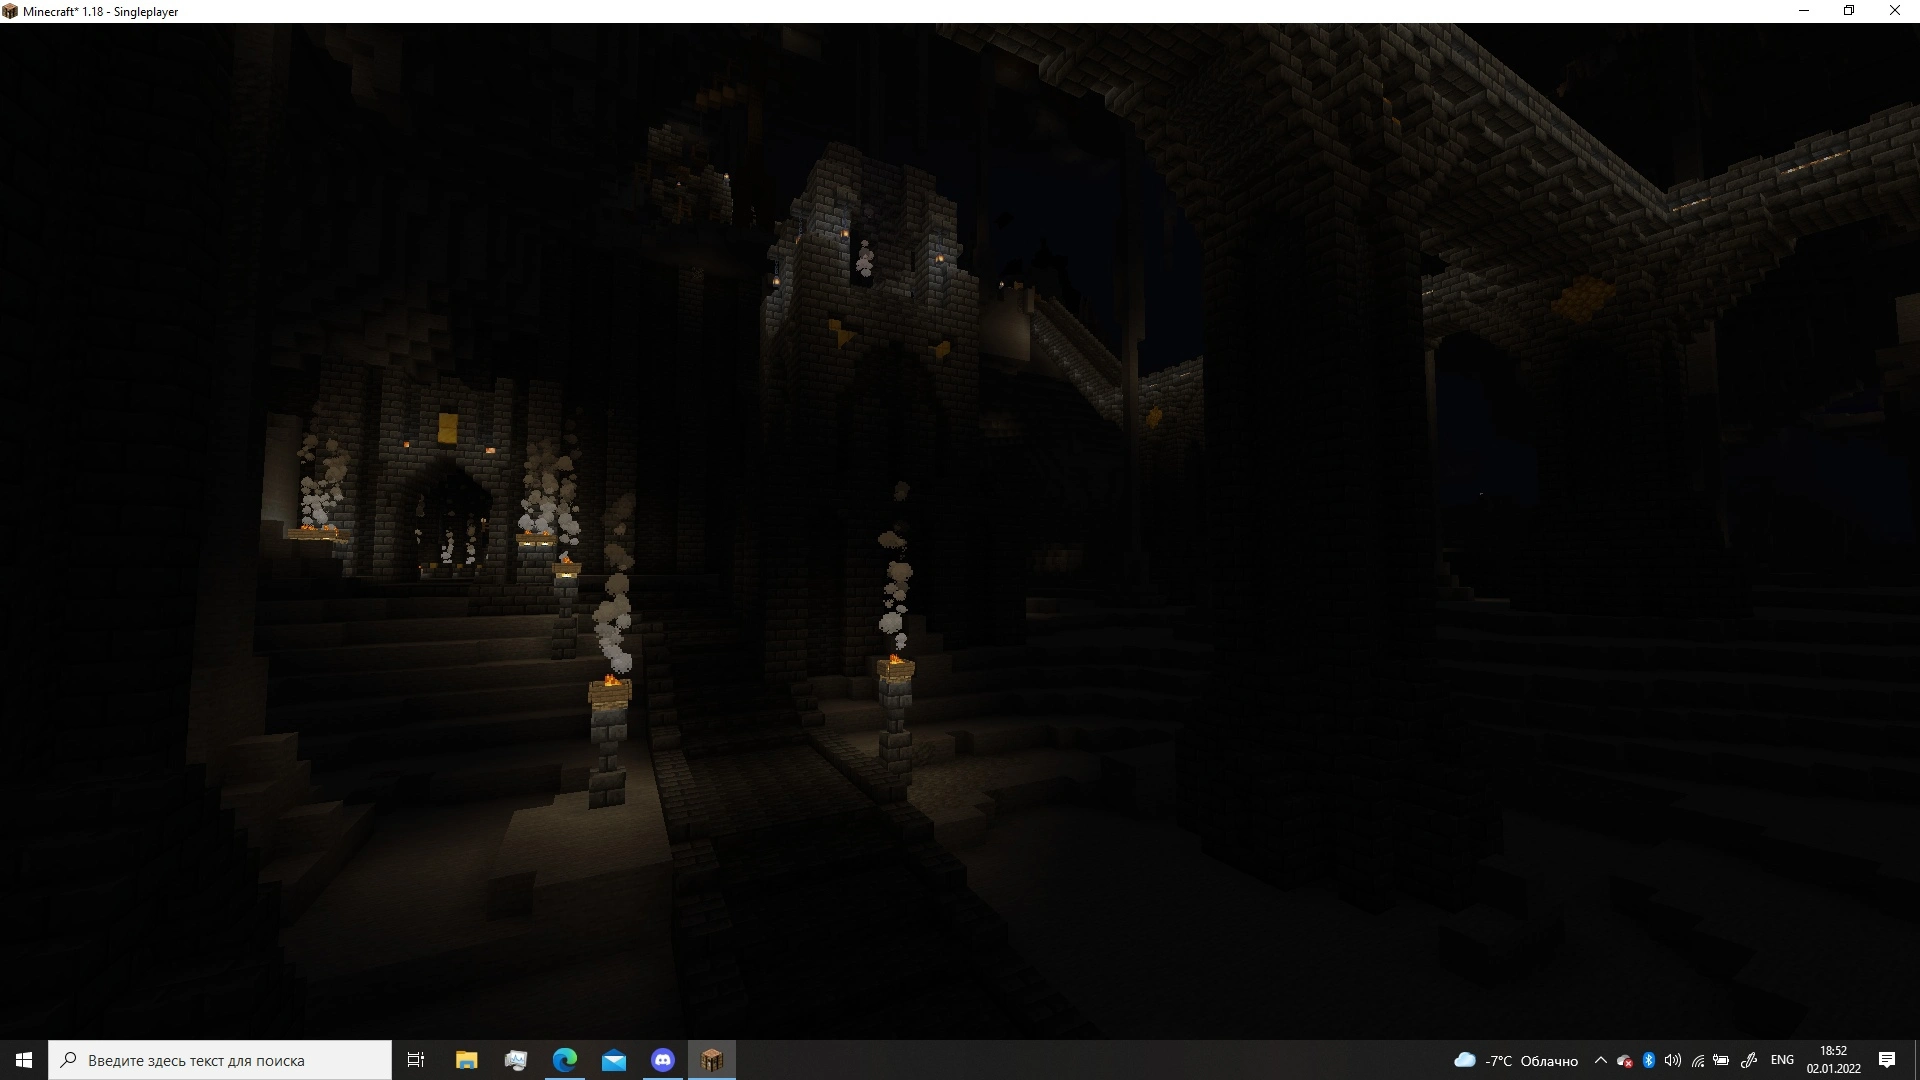Open the notification Action Center
The width and height of the screenshot is (1920, 1080).
click(1887, 1060)
